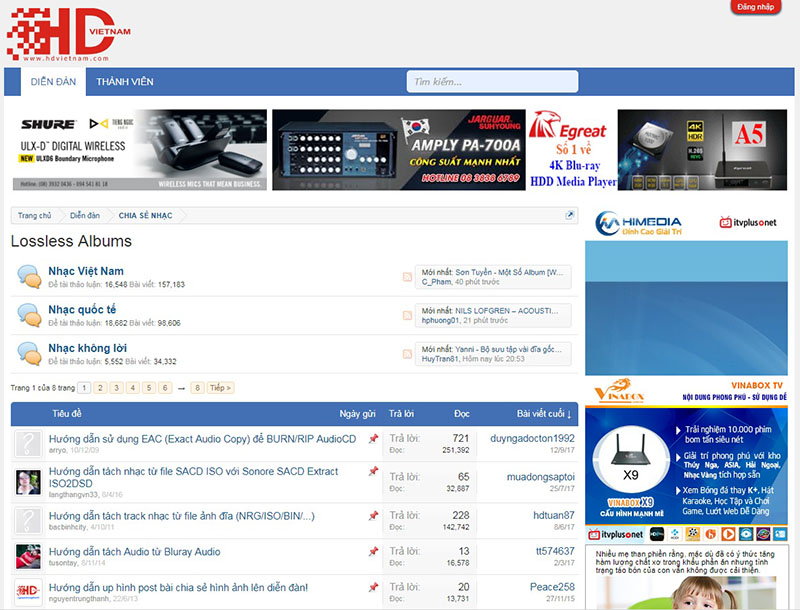Sort threads by Ngày gửi column
800x610 pixels.
coord(357,413)
